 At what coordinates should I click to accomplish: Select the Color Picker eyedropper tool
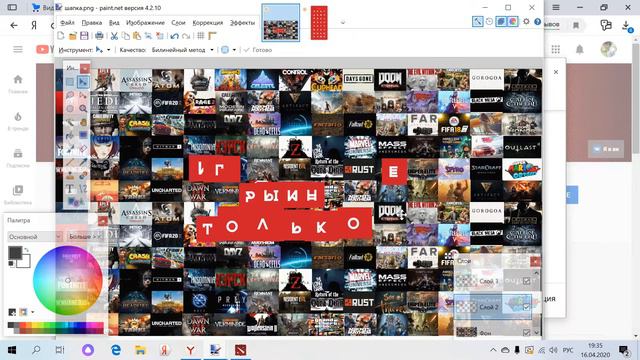83,162
